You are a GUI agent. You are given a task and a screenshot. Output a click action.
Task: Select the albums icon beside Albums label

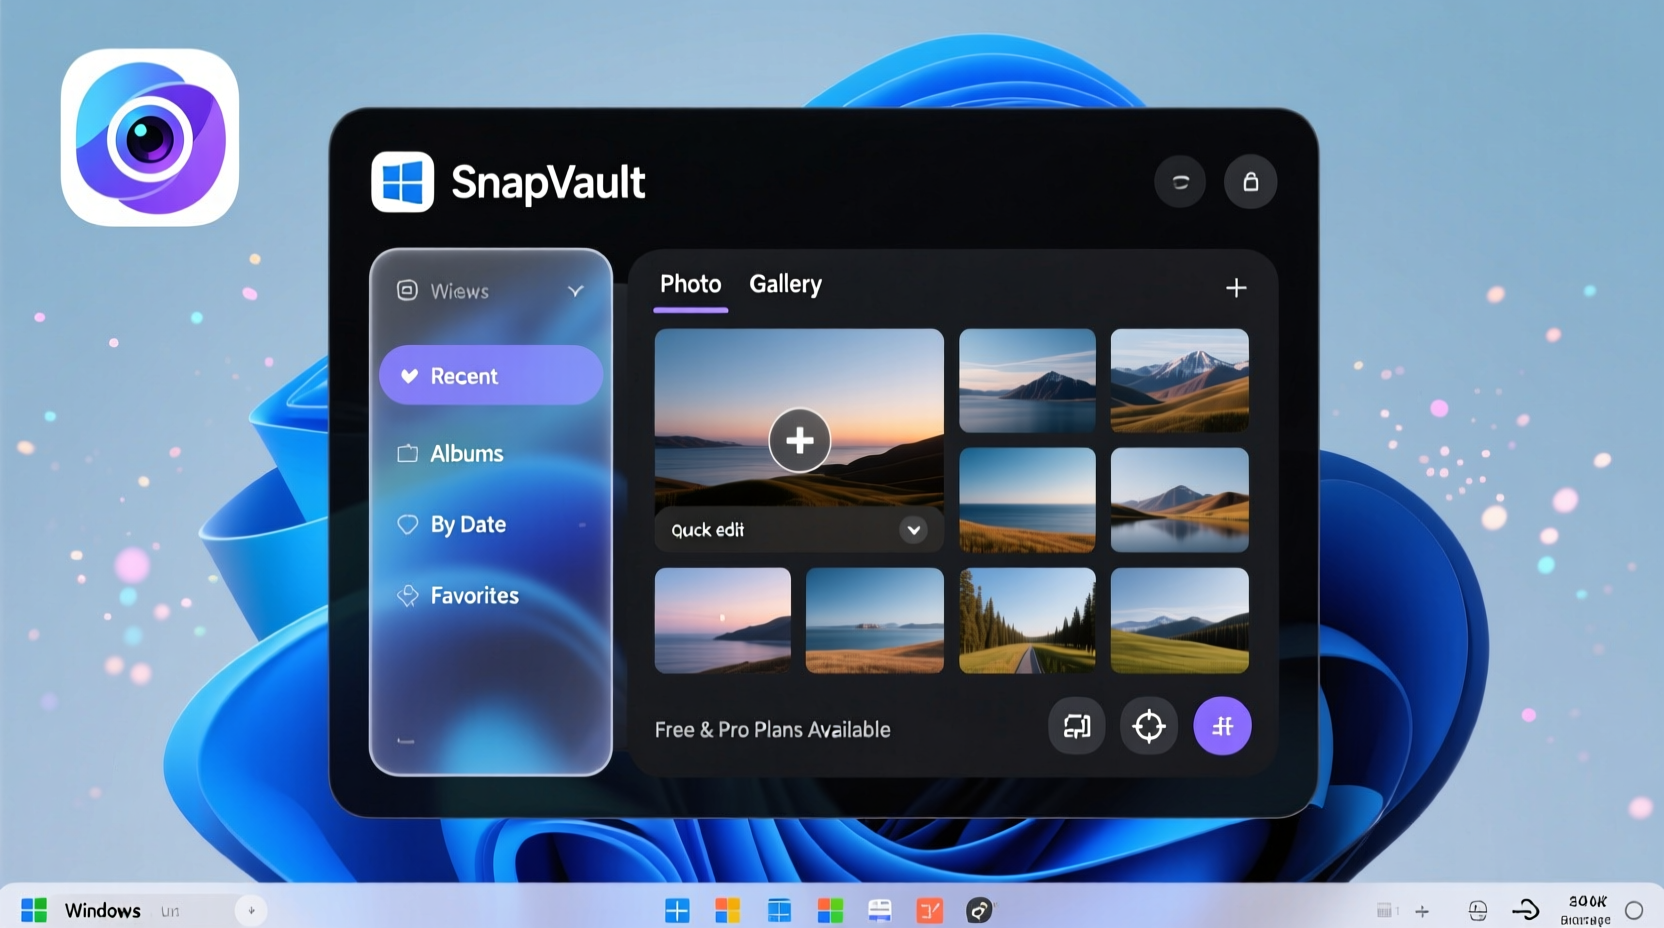coord(406,453)
